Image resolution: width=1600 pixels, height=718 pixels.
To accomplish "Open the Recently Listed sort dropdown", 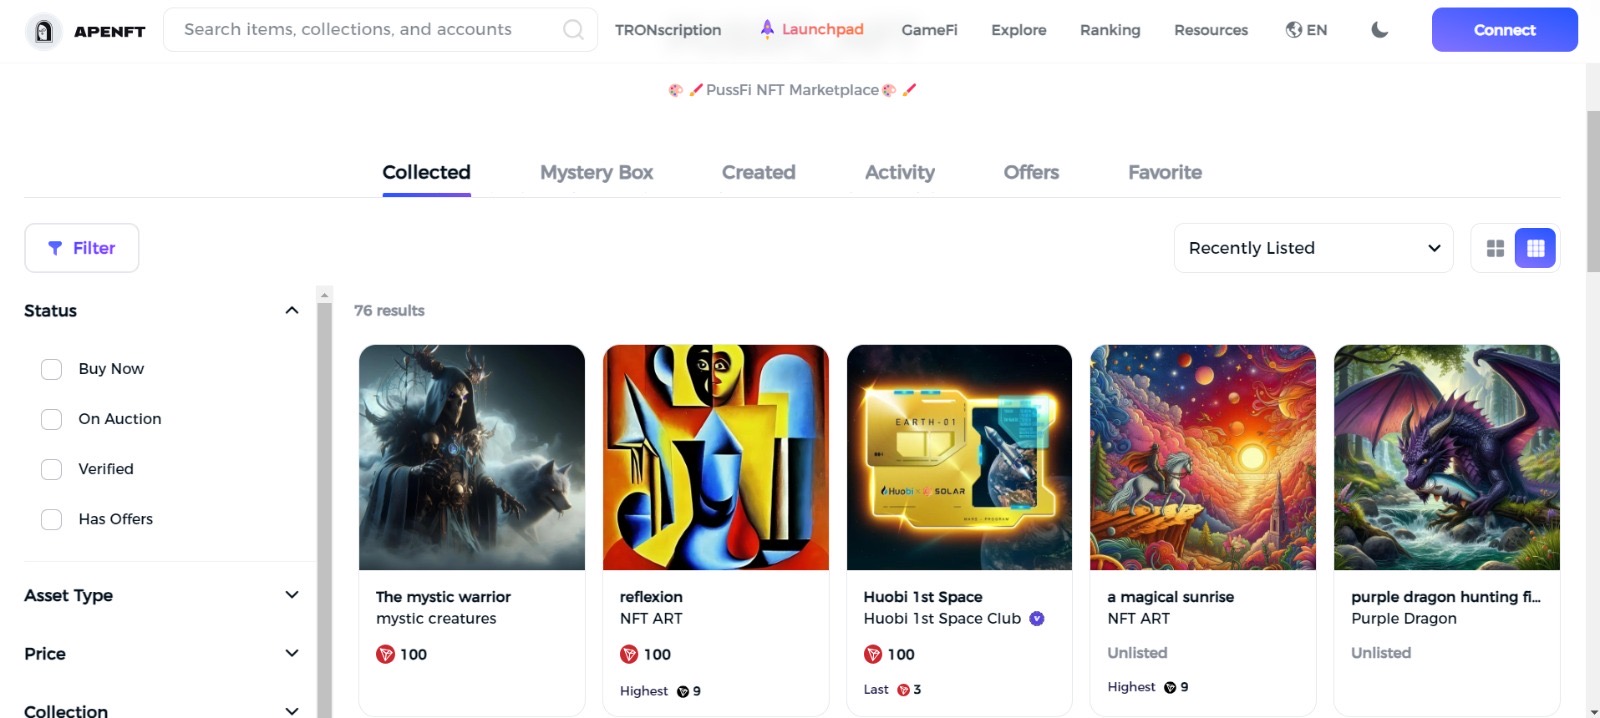I will point(1313,248).
